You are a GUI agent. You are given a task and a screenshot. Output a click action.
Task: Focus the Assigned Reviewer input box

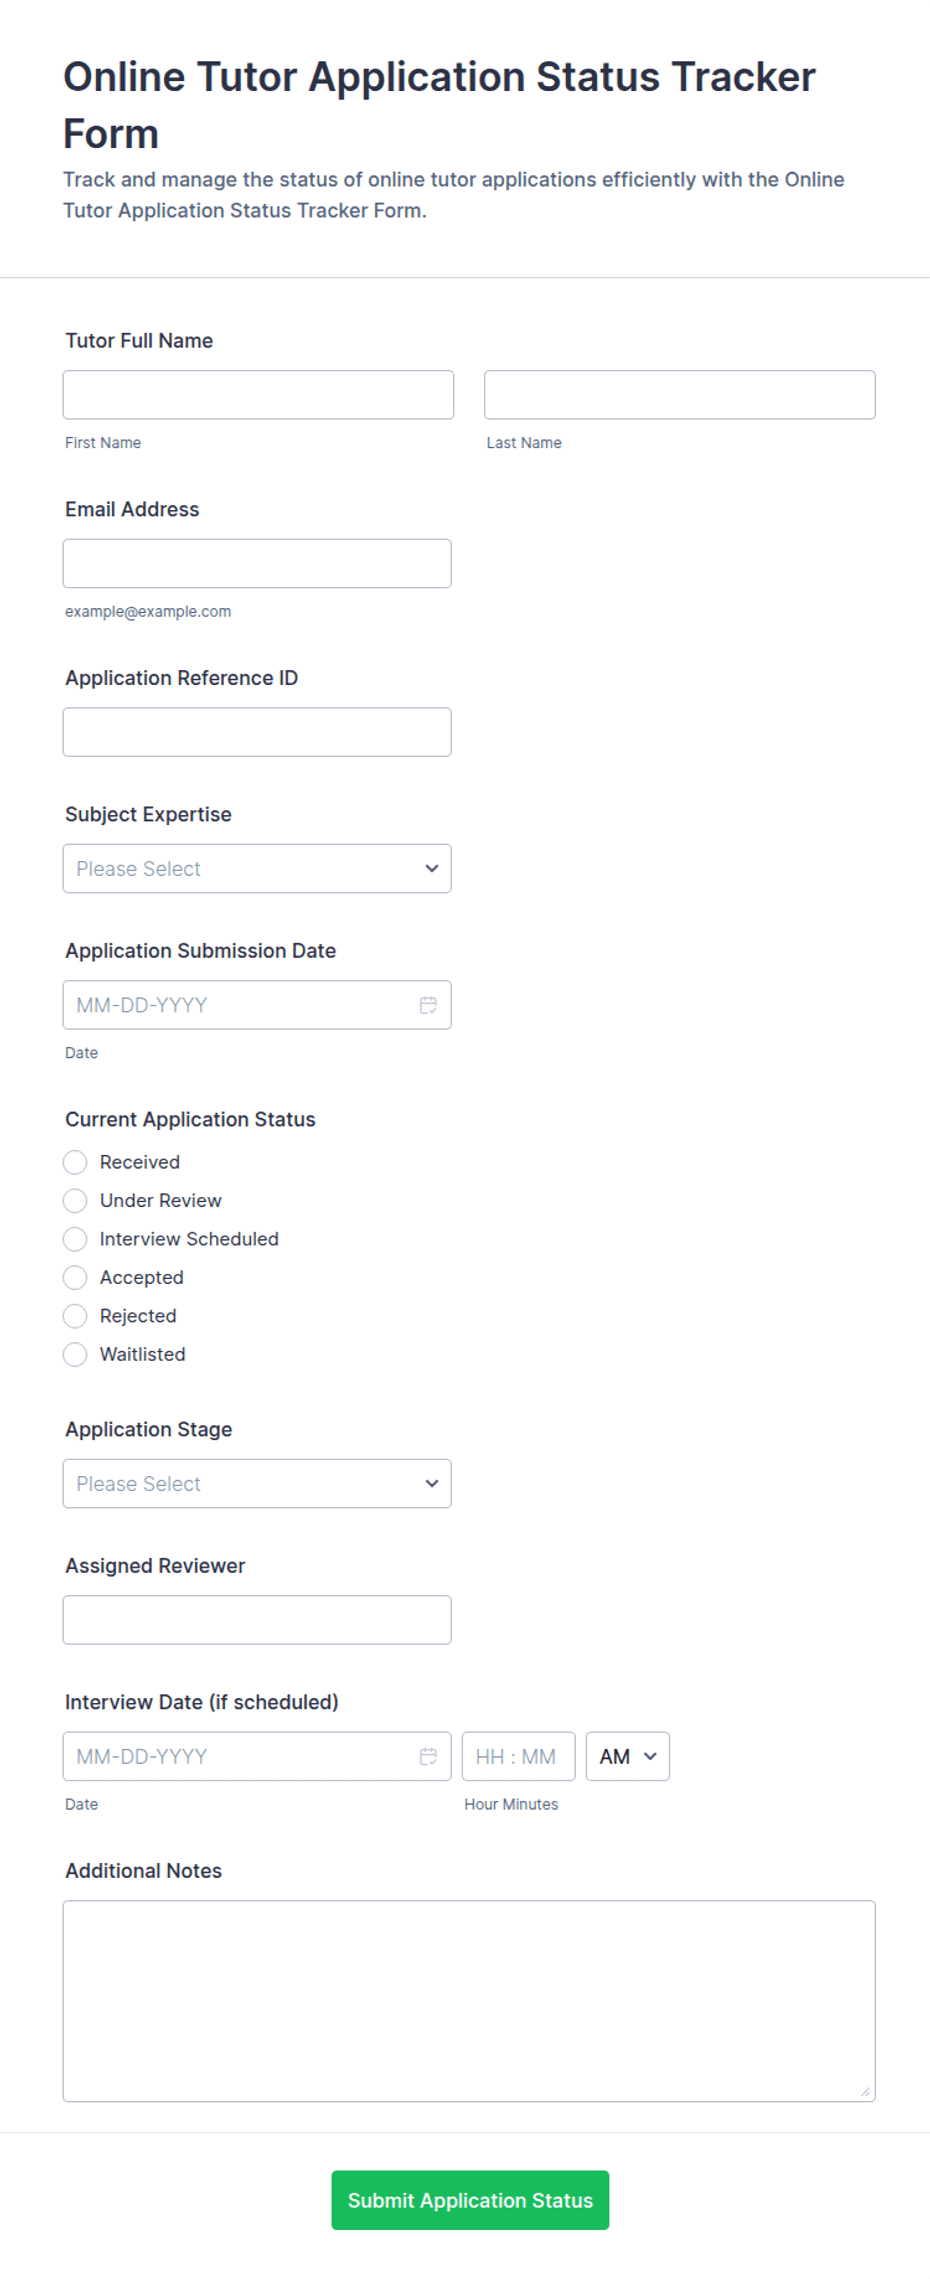pyautogui.click(x=257, y=1620)
